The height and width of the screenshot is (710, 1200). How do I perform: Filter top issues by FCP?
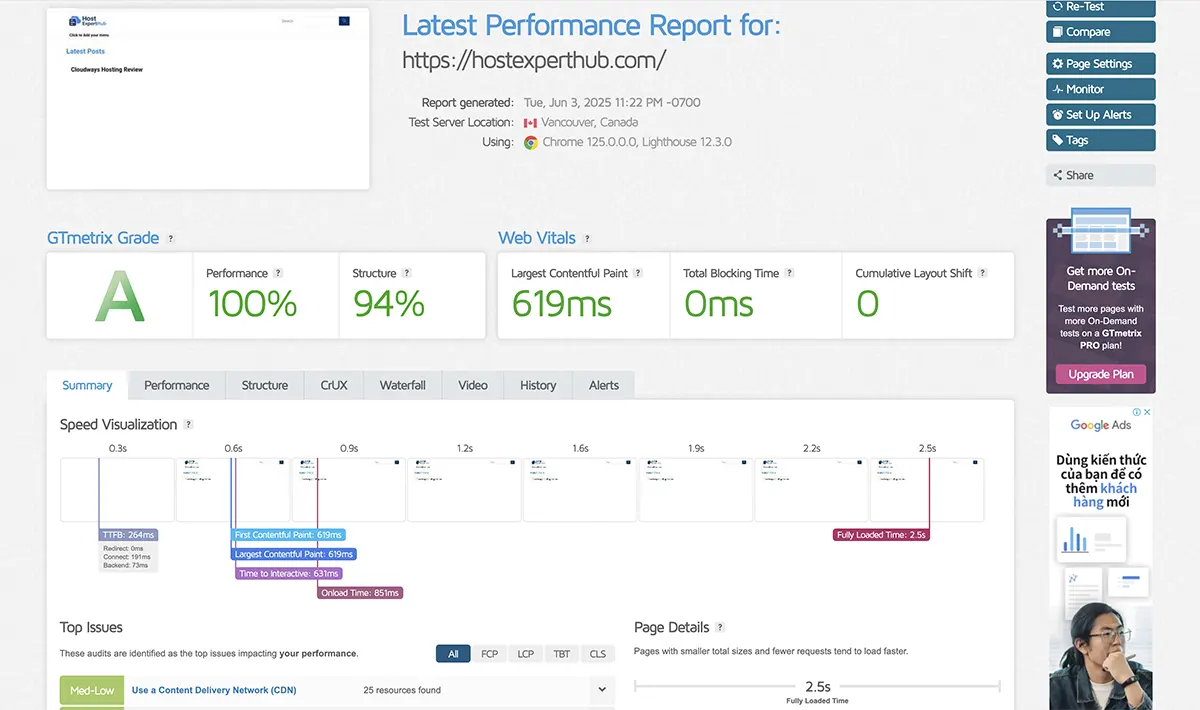[x=489, y=654]
